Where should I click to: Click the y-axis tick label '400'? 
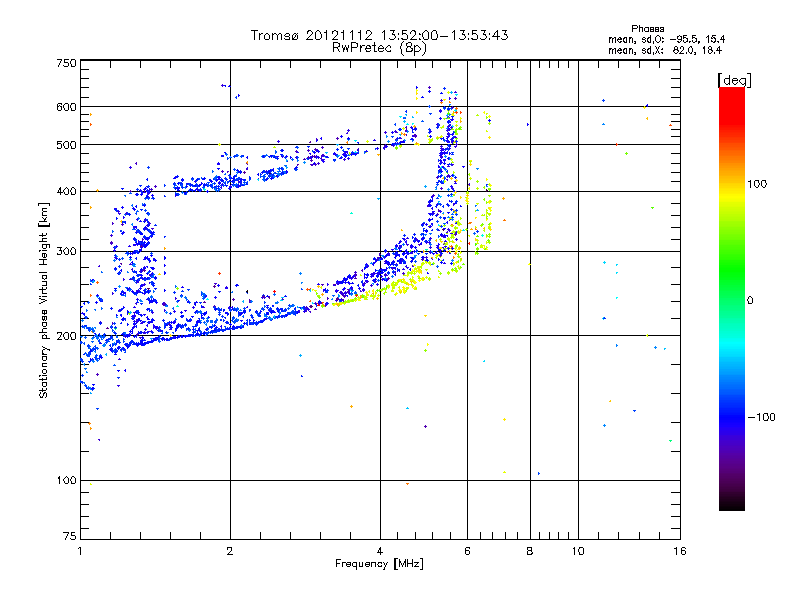pos(66,191)
